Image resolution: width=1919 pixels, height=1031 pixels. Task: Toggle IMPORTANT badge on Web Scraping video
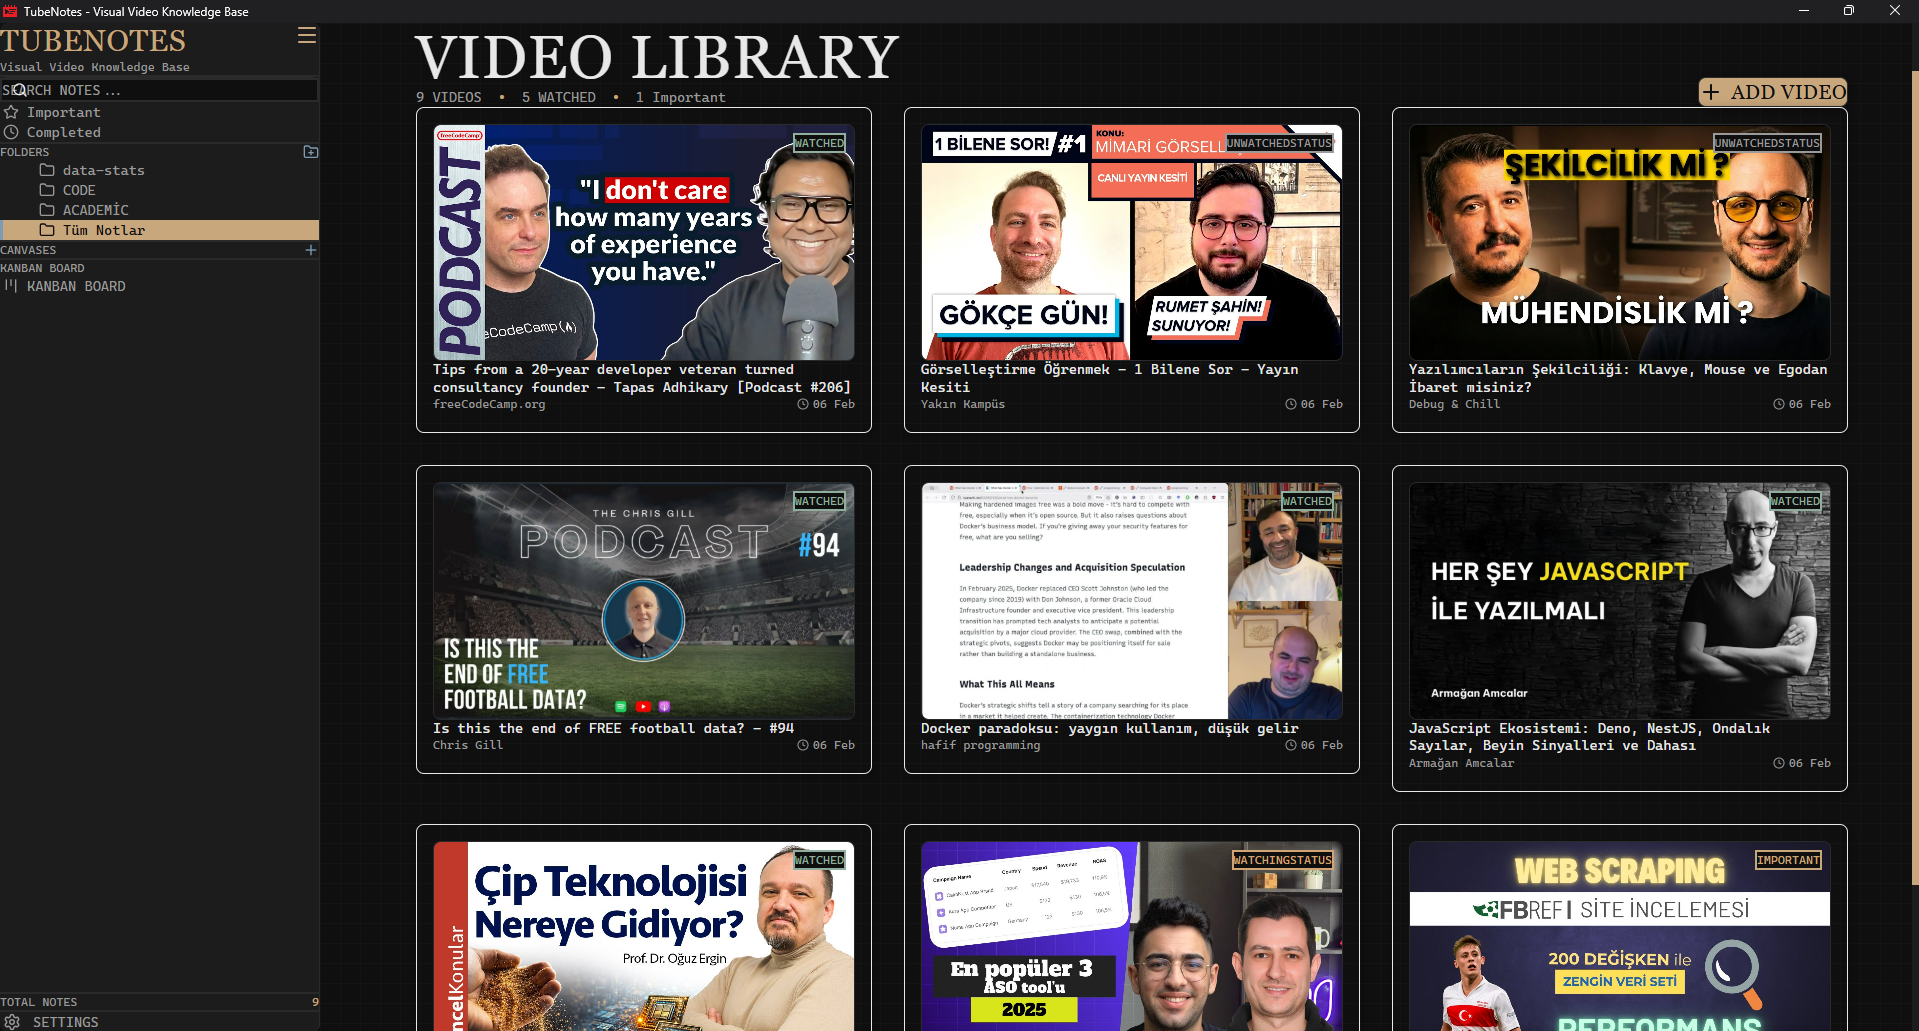pyautogui.click(x=1788, y=859)
